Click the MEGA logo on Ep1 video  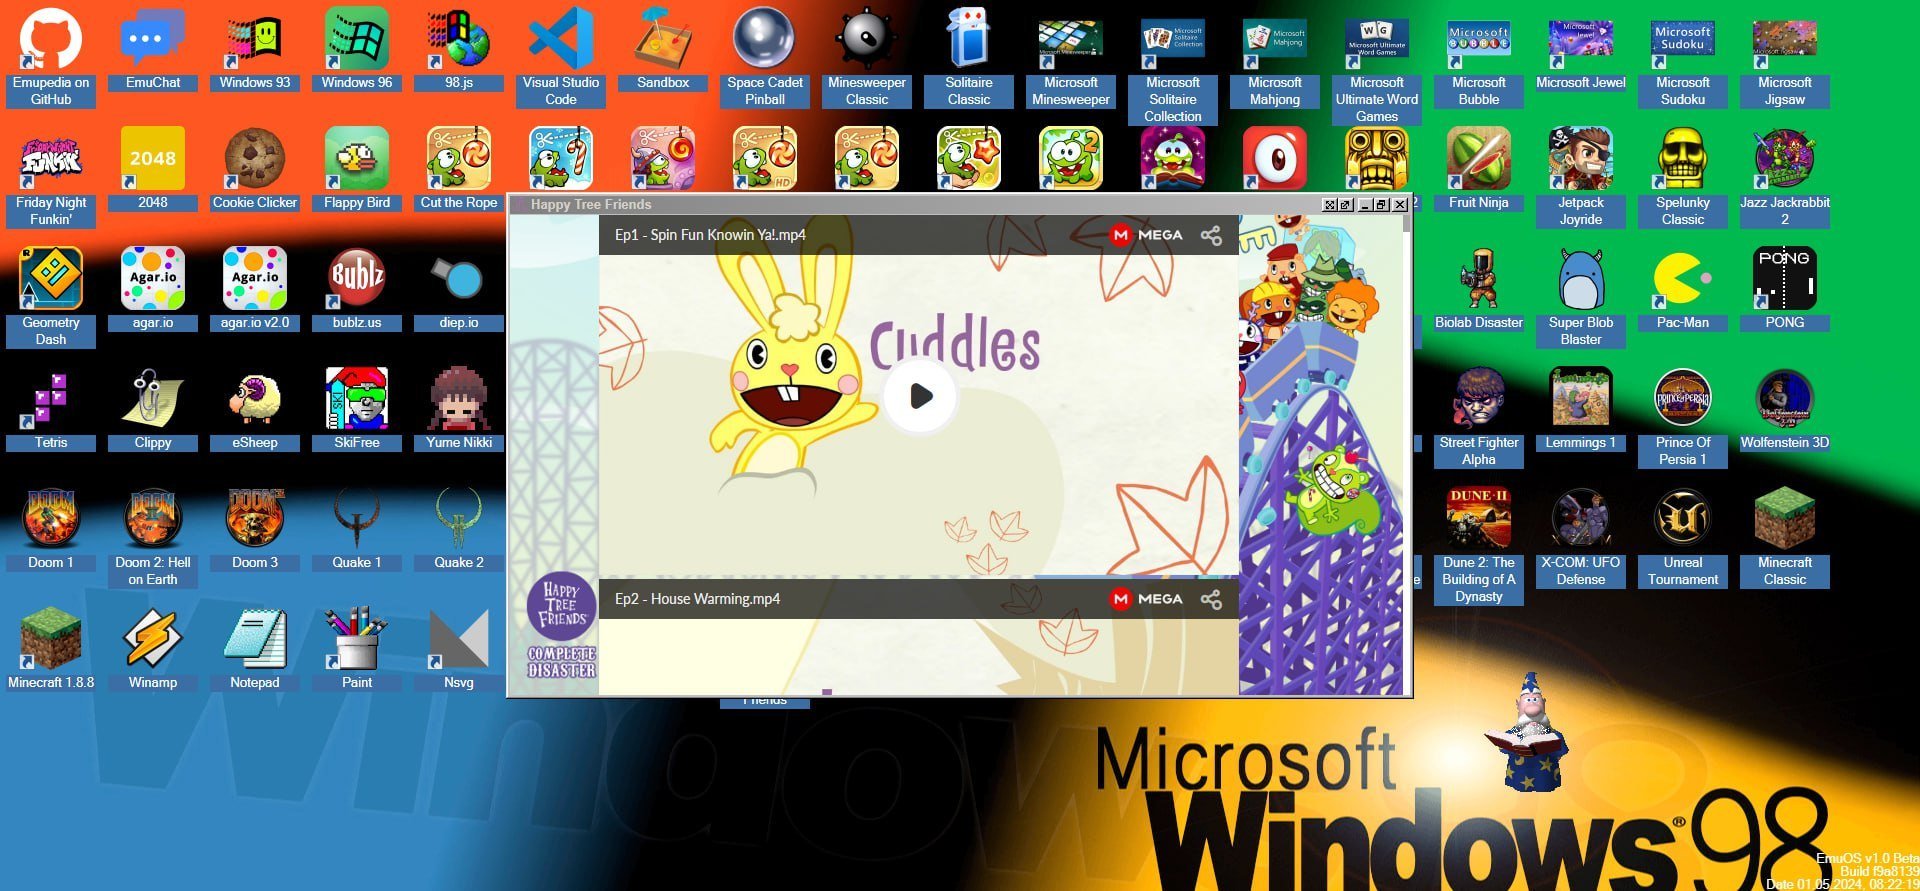point(1147,235)
